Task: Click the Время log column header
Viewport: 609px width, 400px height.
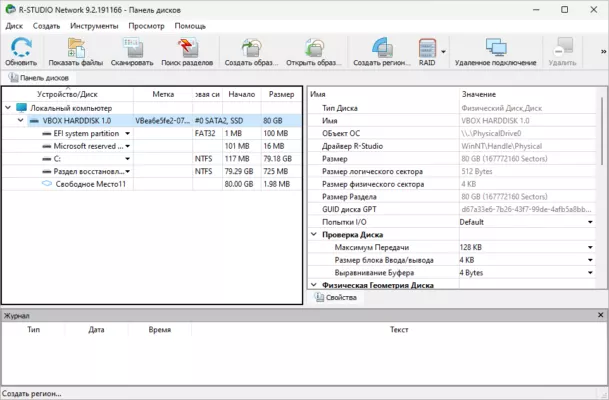Action: point(160,329)
